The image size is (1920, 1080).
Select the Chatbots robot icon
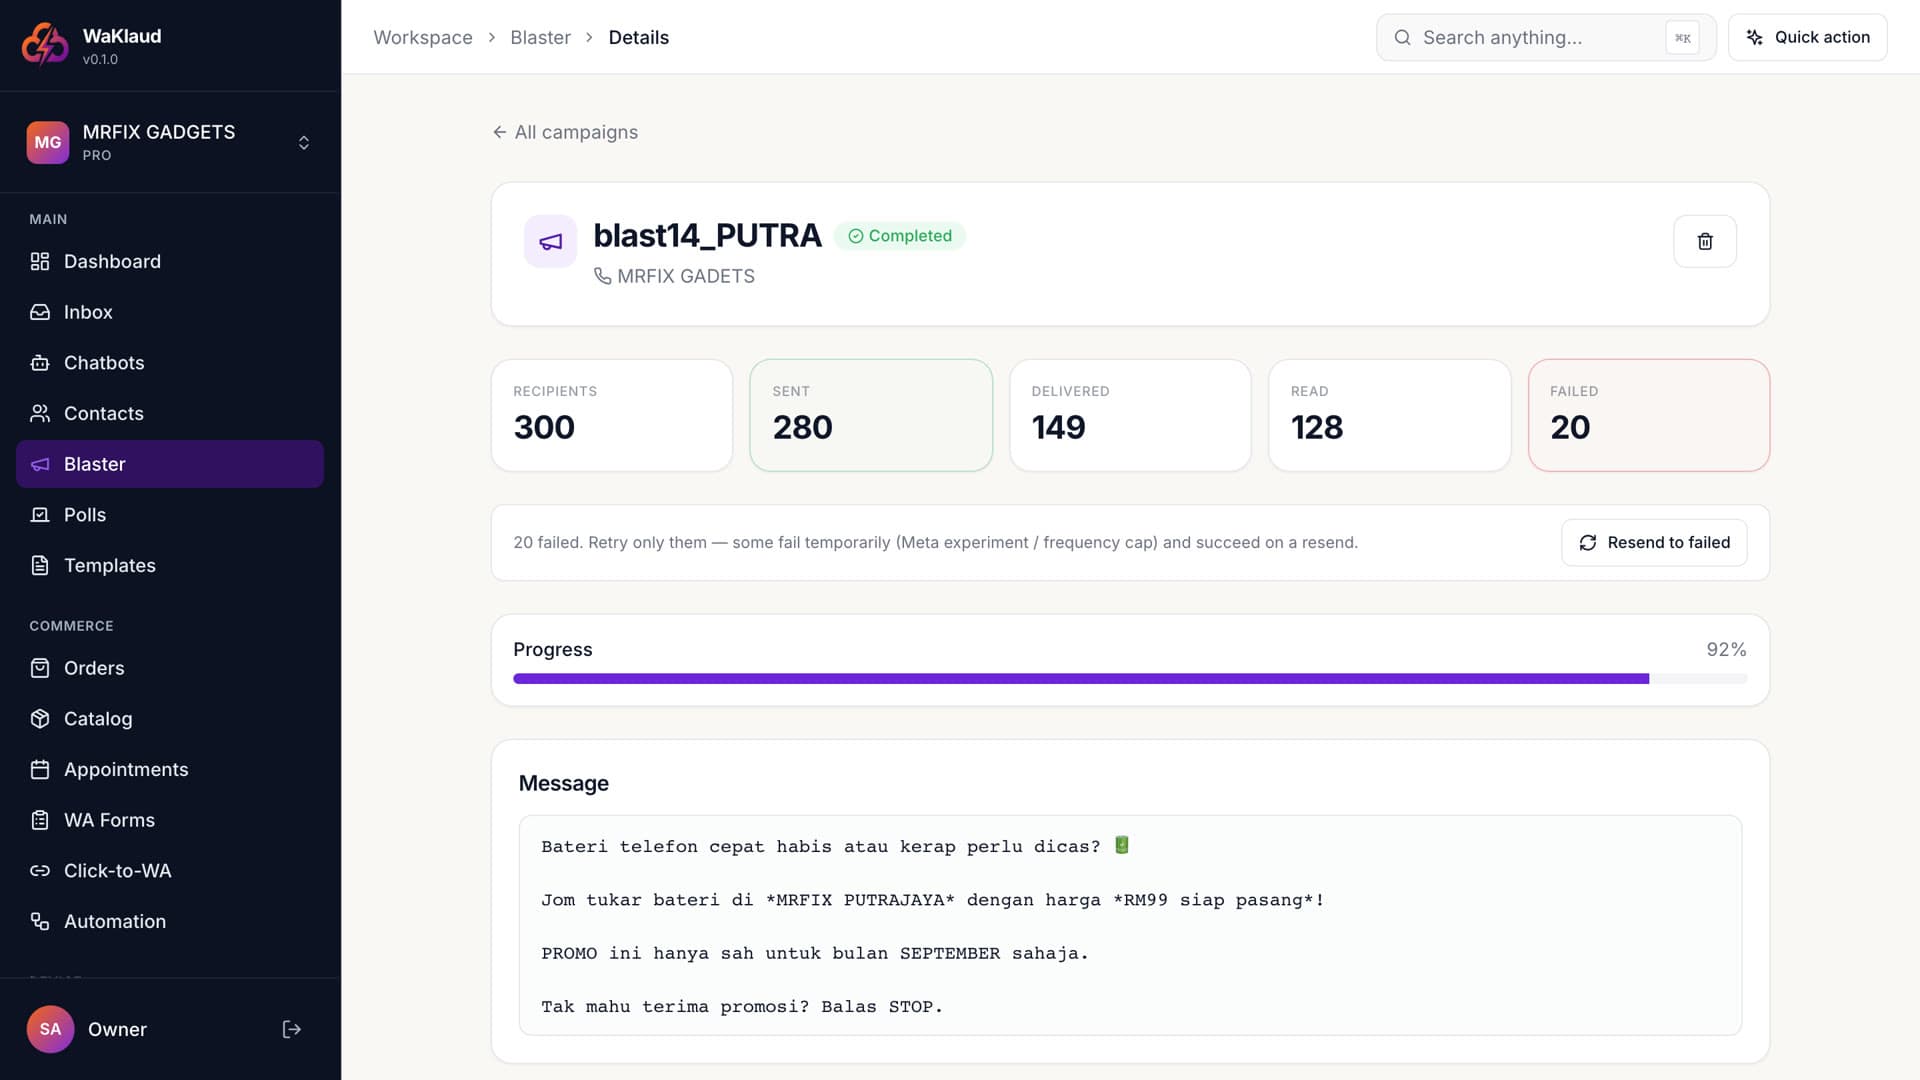coord(40,363)
